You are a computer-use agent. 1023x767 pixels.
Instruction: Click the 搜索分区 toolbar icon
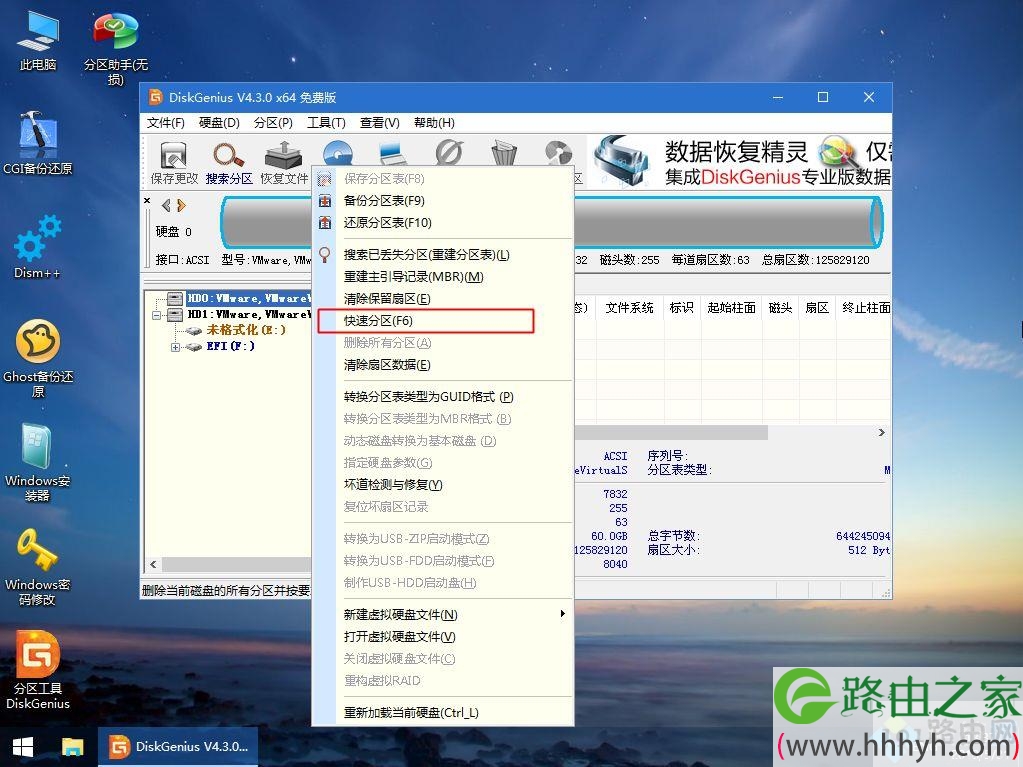[x=229, y=163]
